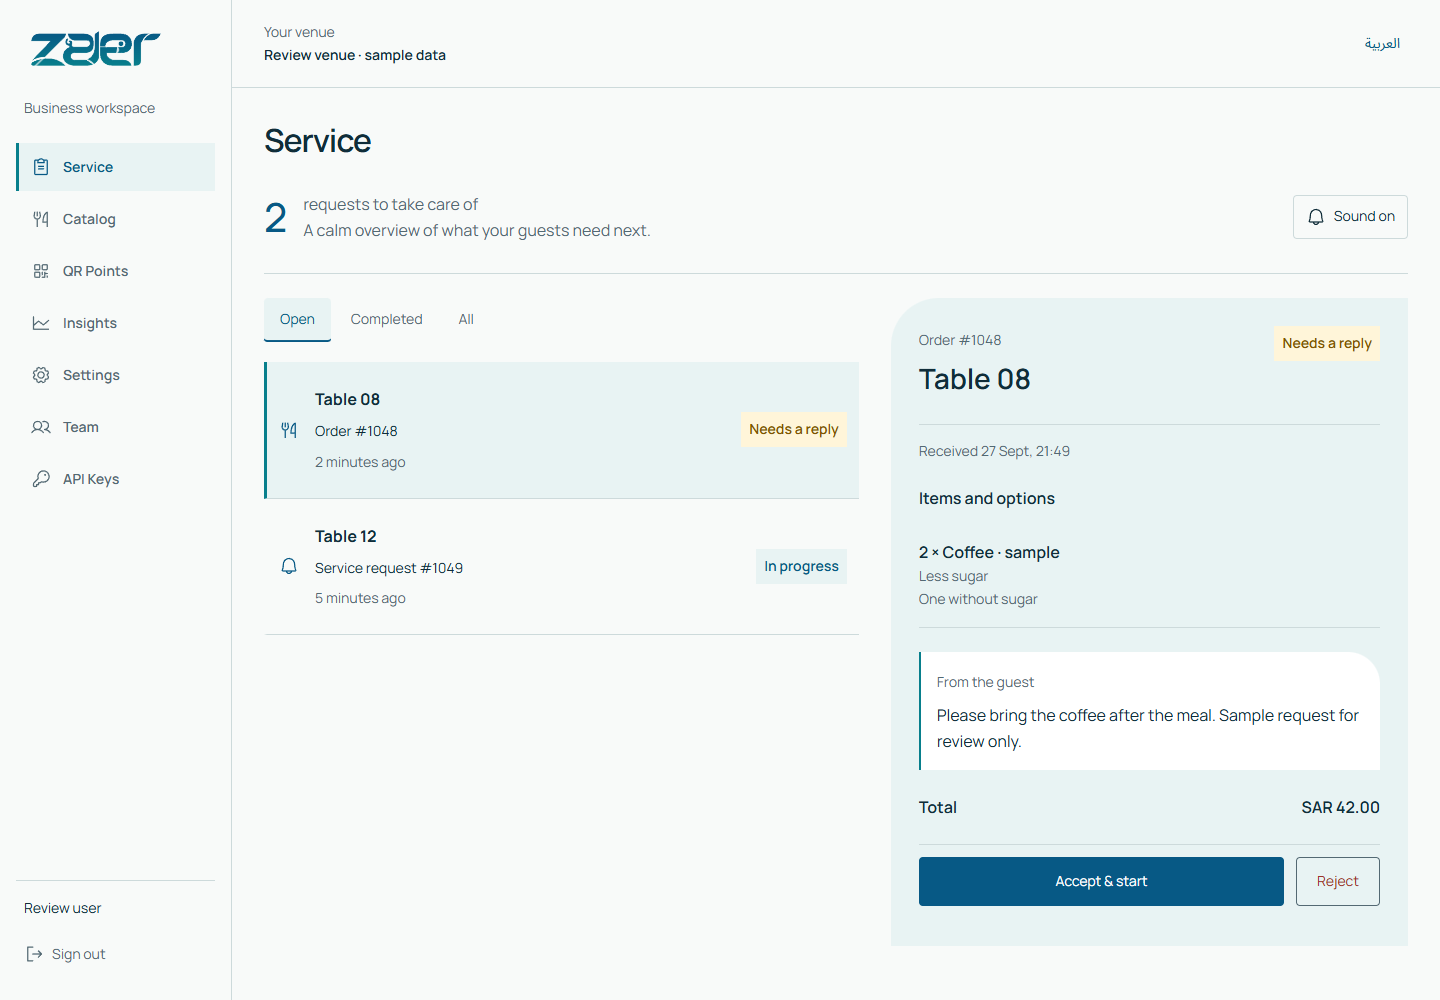Viewport: 1440px width, 1000px height.
Task: Click Needs a reply badge in order detail panel
Action: 1326,343
